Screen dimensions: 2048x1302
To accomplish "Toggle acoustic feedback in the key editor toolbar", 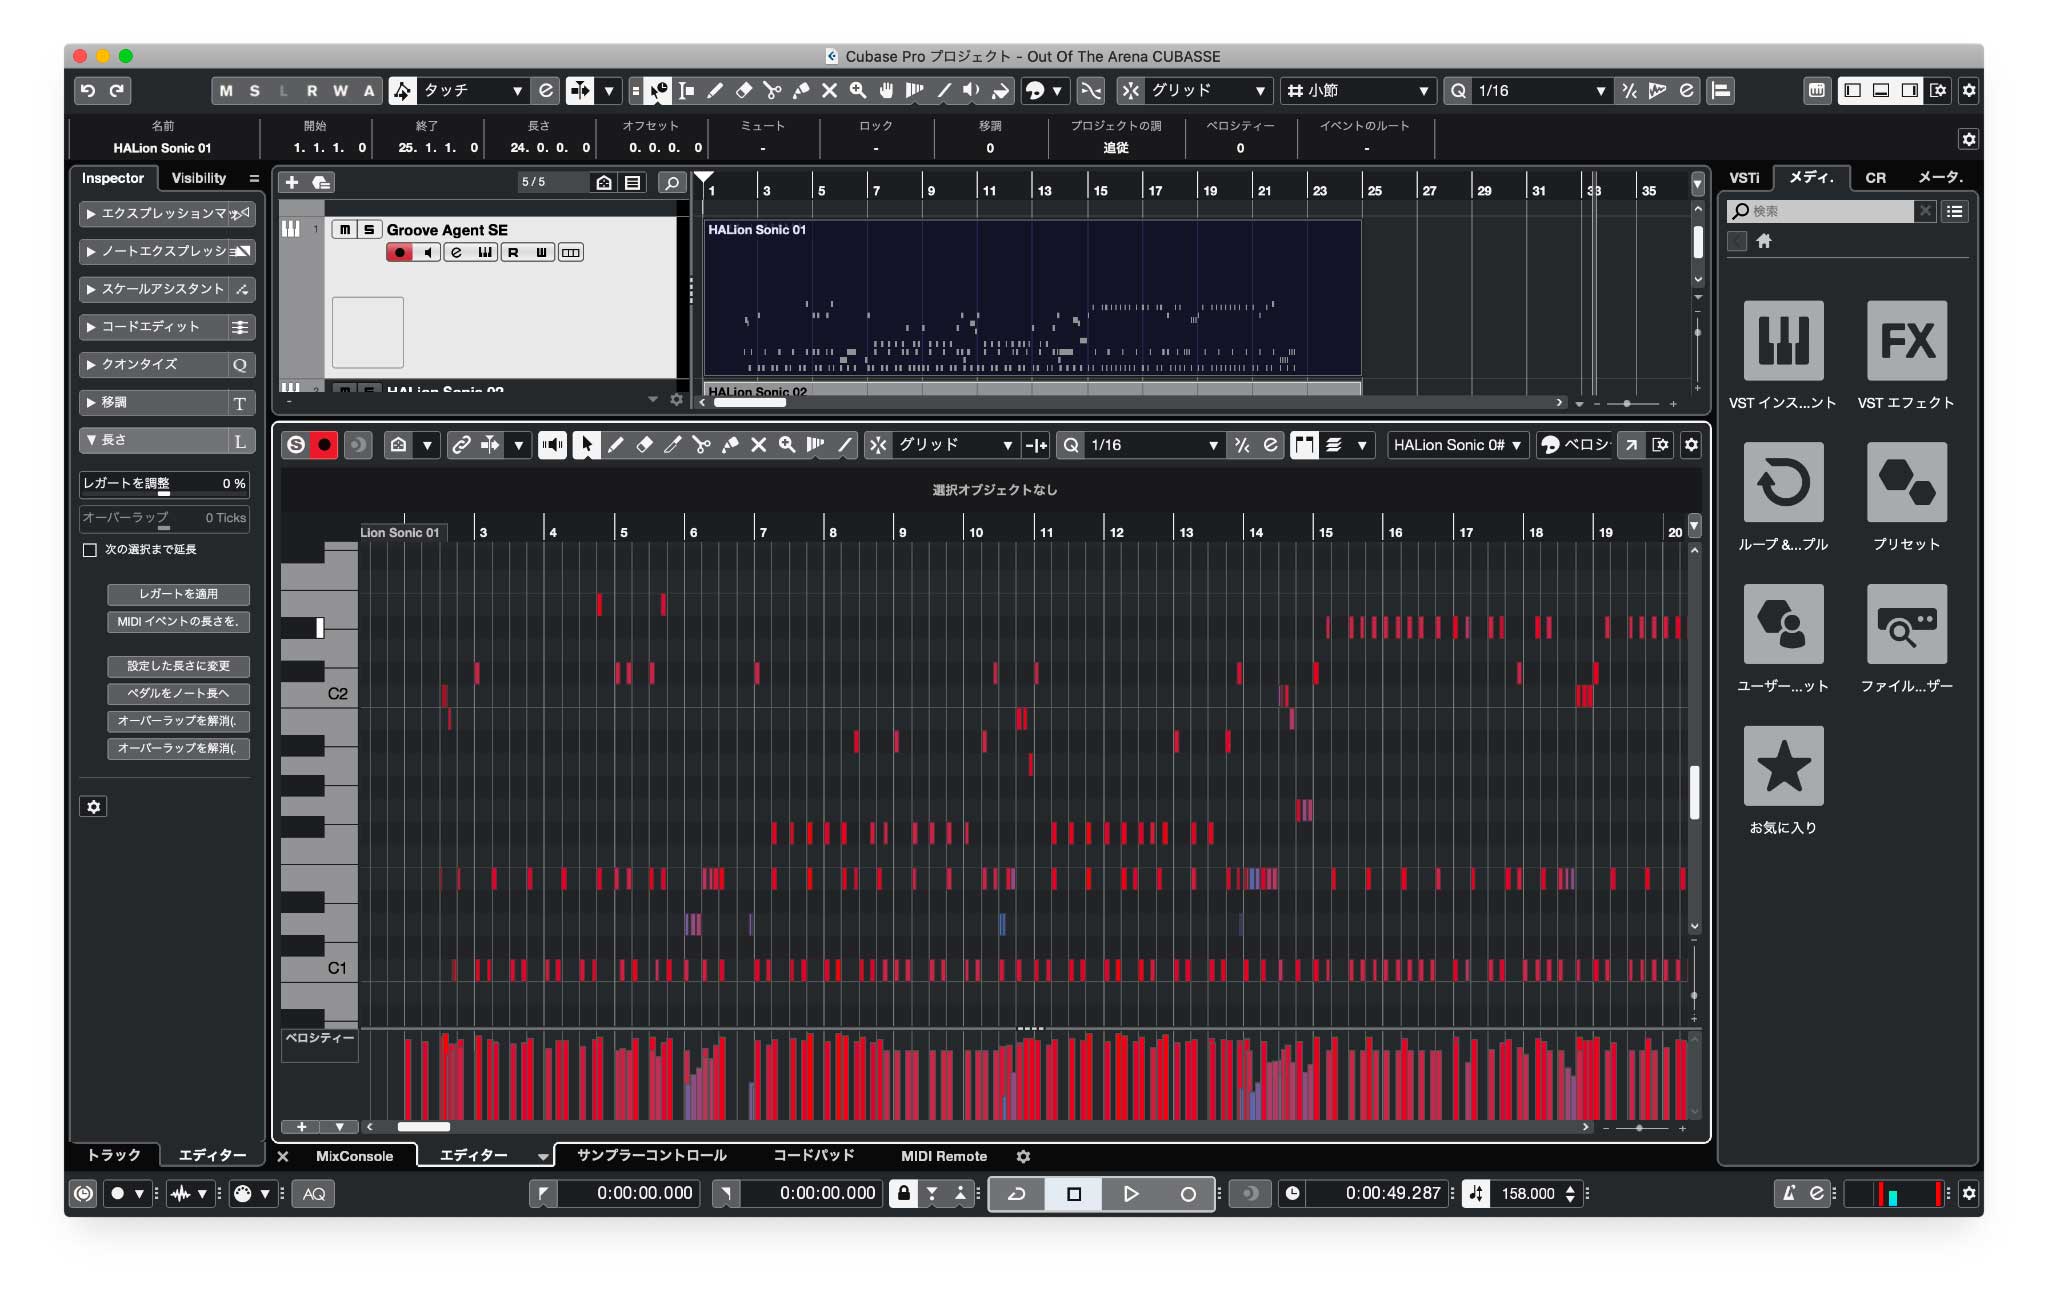I will pyautogui.click(x=553, y=446).
